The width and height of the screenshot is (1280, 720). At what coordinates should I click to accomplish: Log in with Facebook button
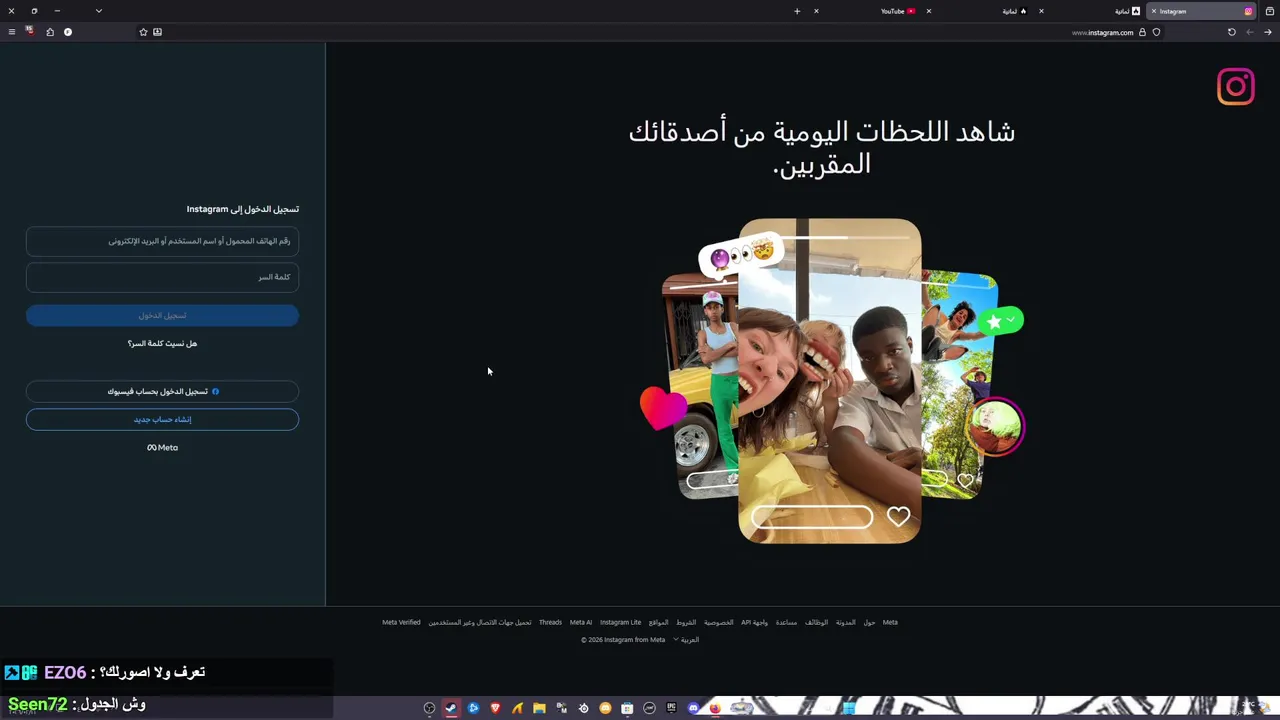point(162,391)
